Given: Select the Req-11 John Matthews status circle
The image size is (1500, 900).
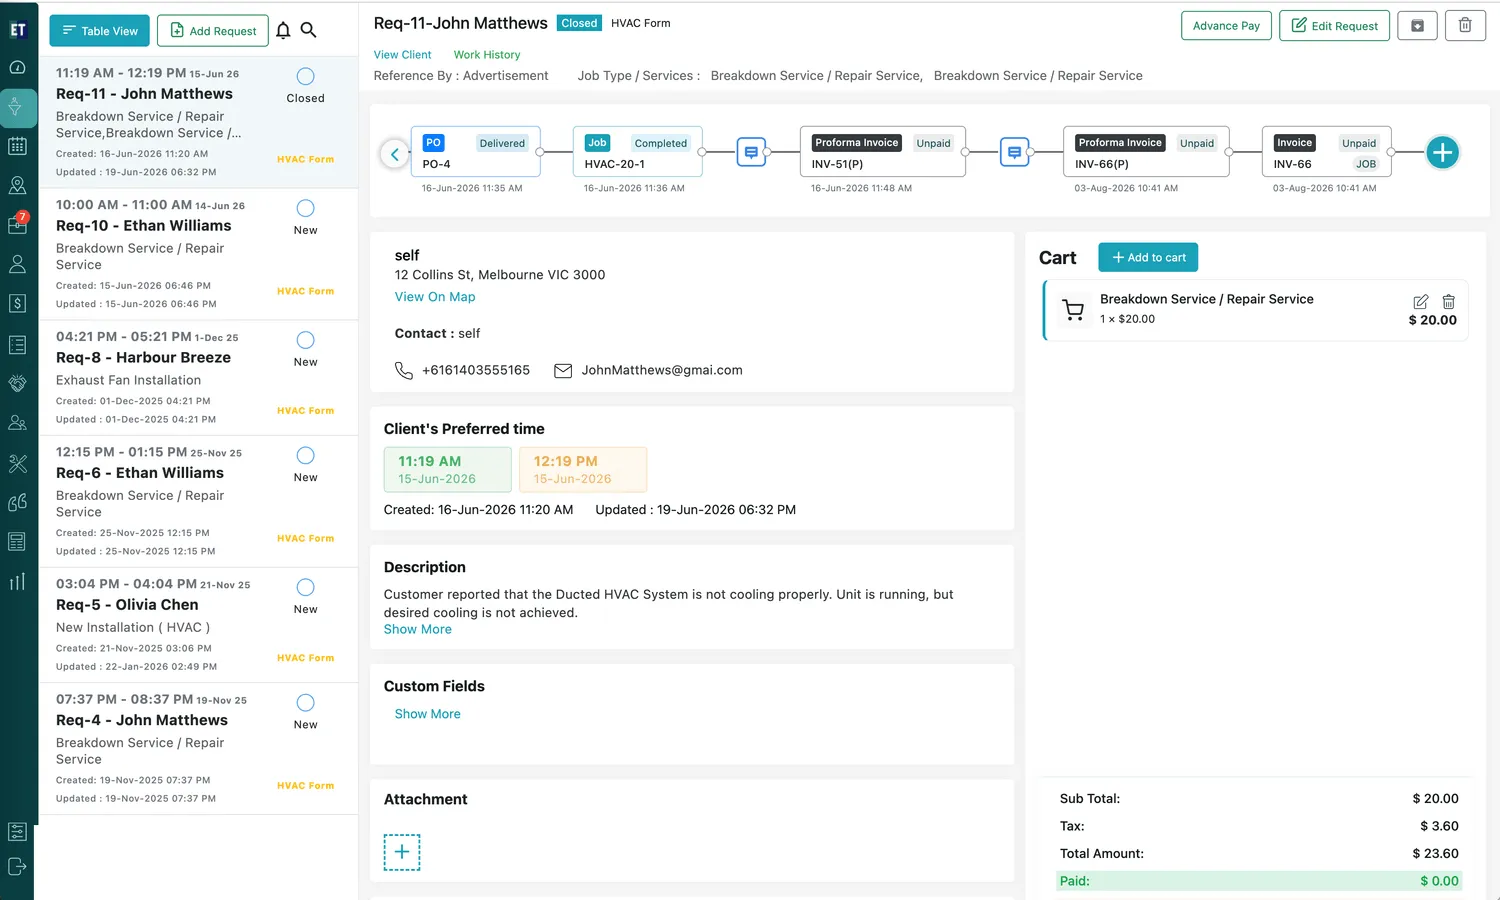Looking at the screenshot, I should point(306,76).
